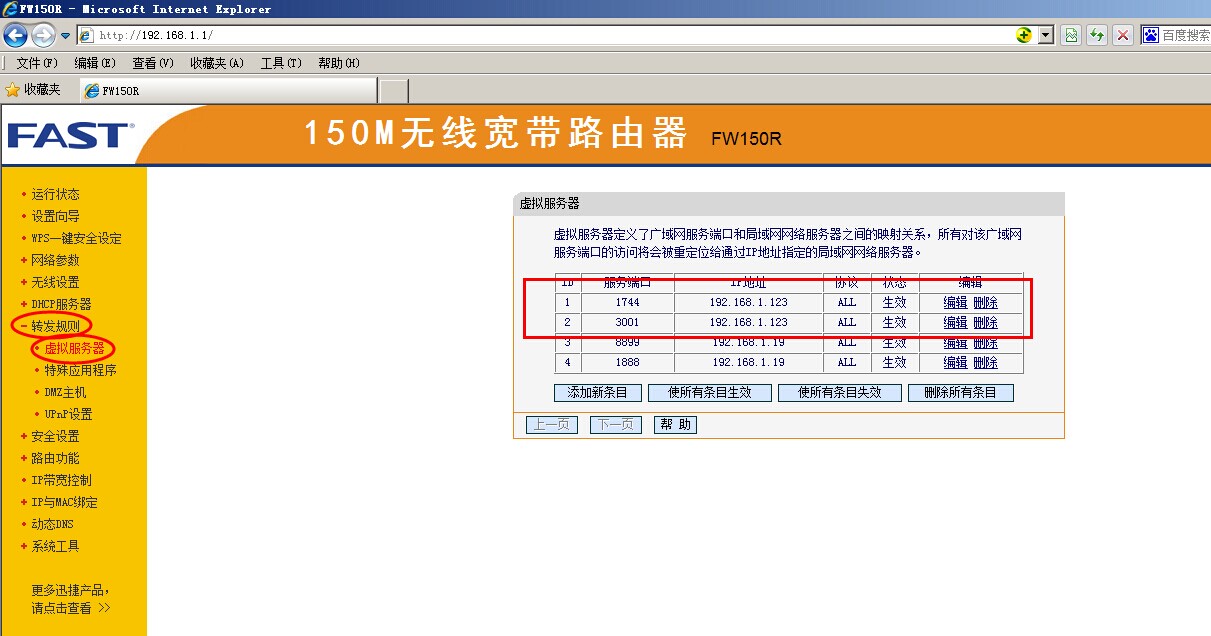Click the red X Stop button
The height and width of the screenshot is (636, 1211).
[1123, 35]
